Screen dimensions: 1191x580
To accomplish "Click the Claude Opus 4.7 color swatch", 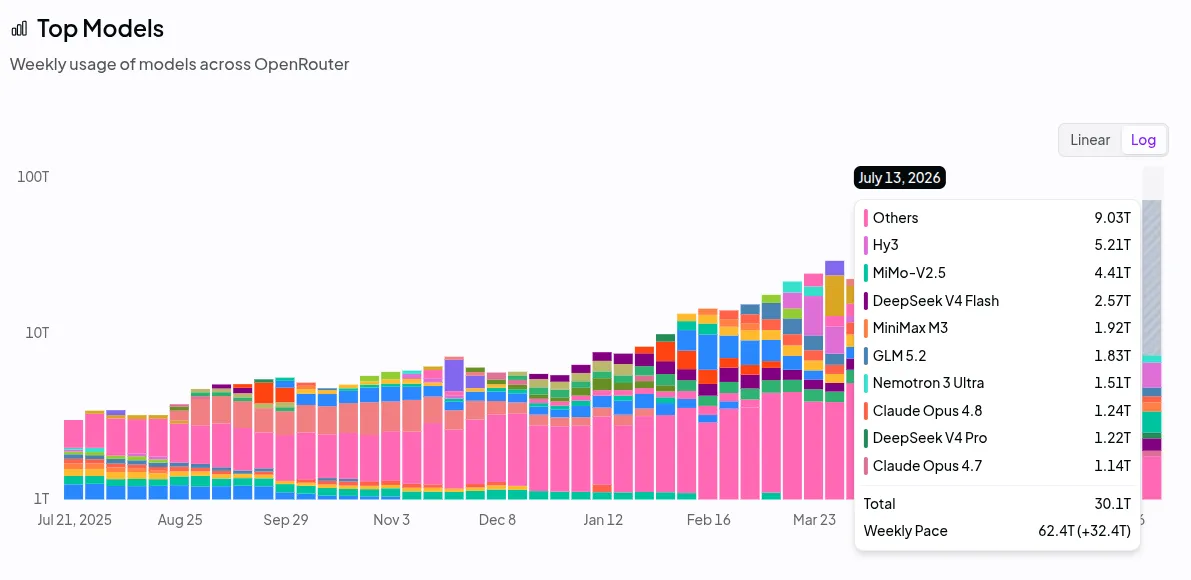I will coord(866,465).
